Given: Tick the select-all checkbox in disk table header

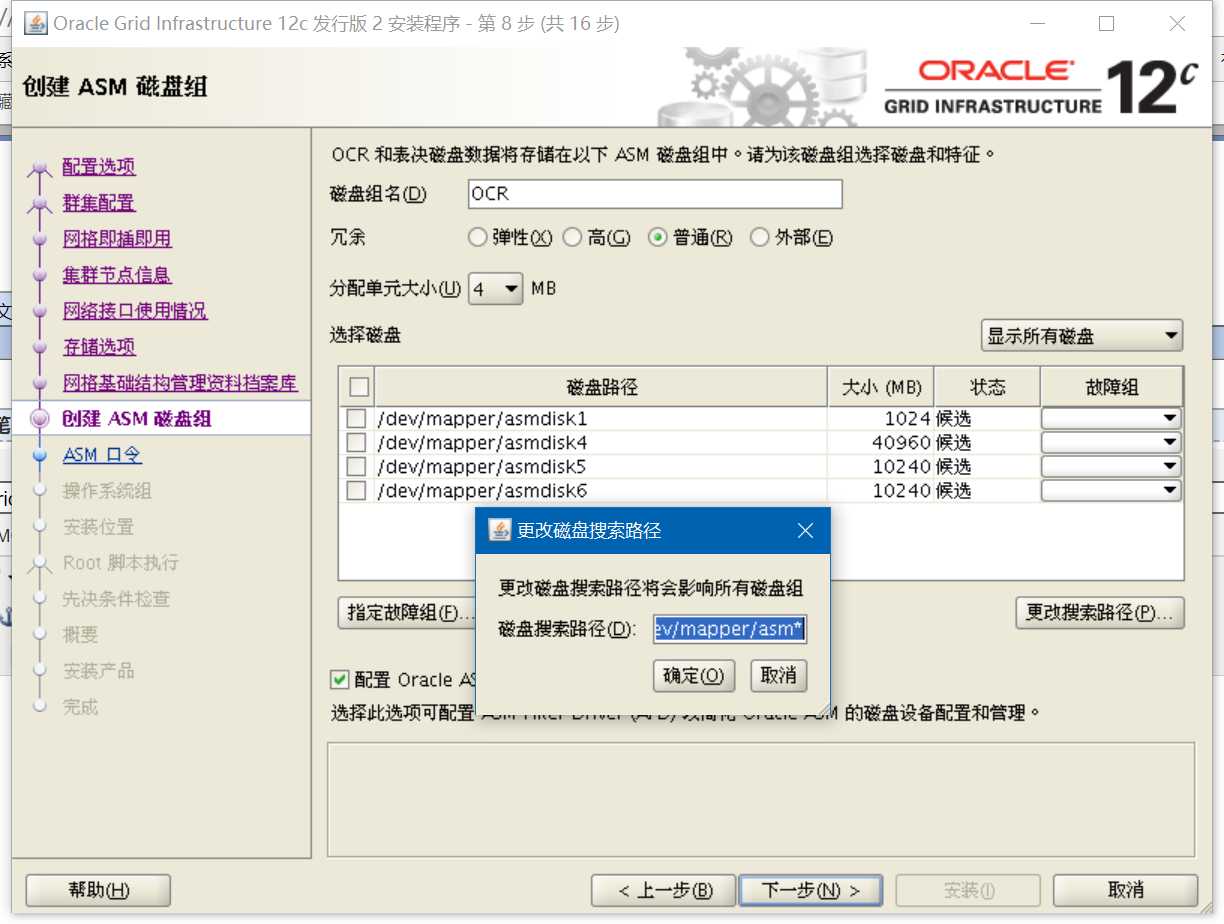Looking at the screenshot, I should (x=359, y=387).
